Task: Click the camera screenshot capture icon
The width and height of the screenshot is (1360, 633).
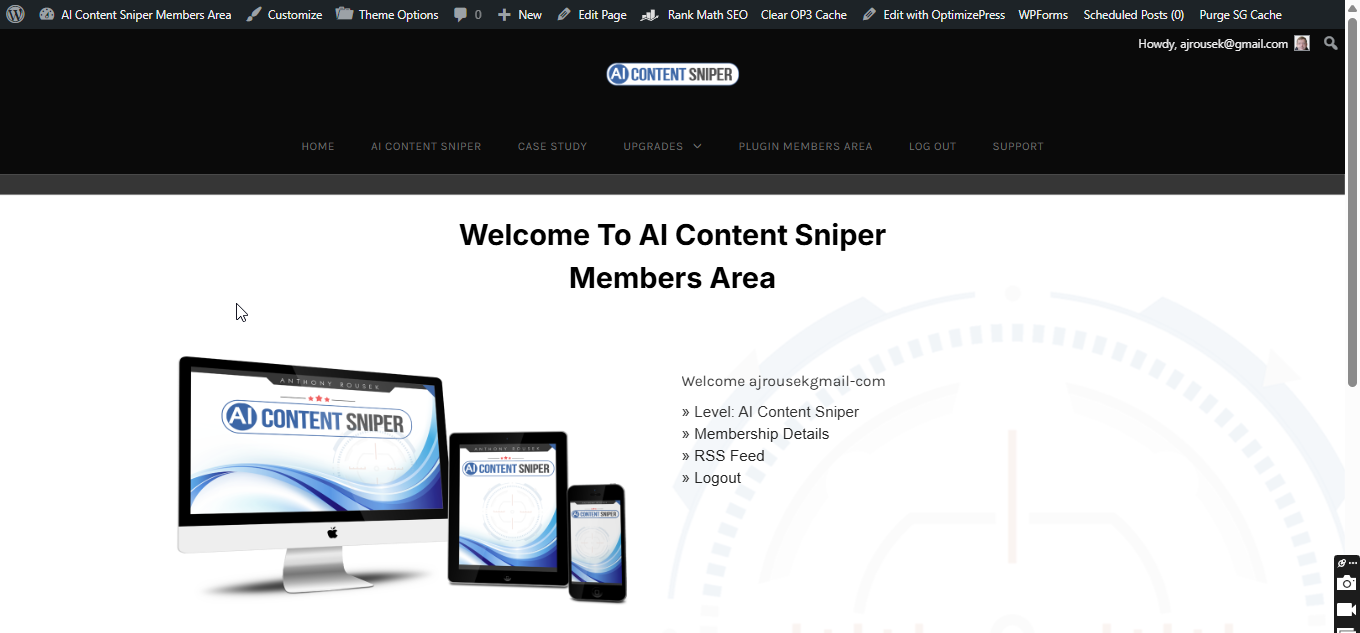Action: 1347,583
